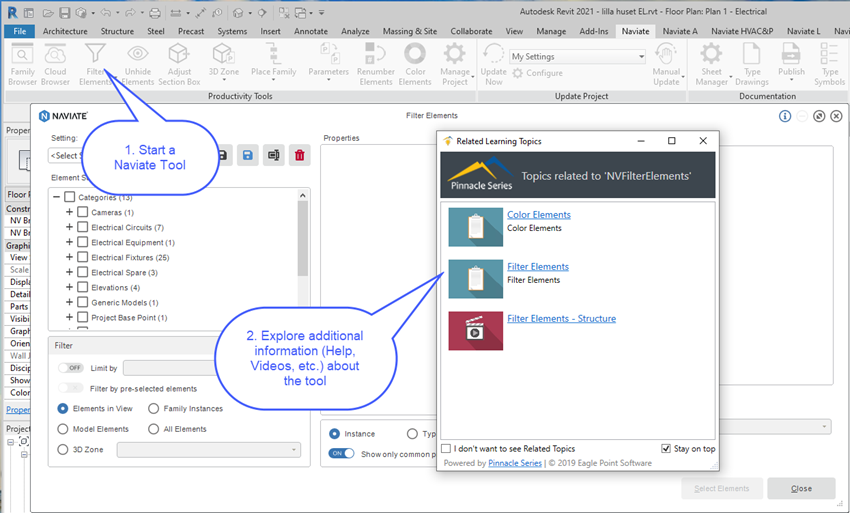Start the Renumber Elements tool

(x=376, y=65)
